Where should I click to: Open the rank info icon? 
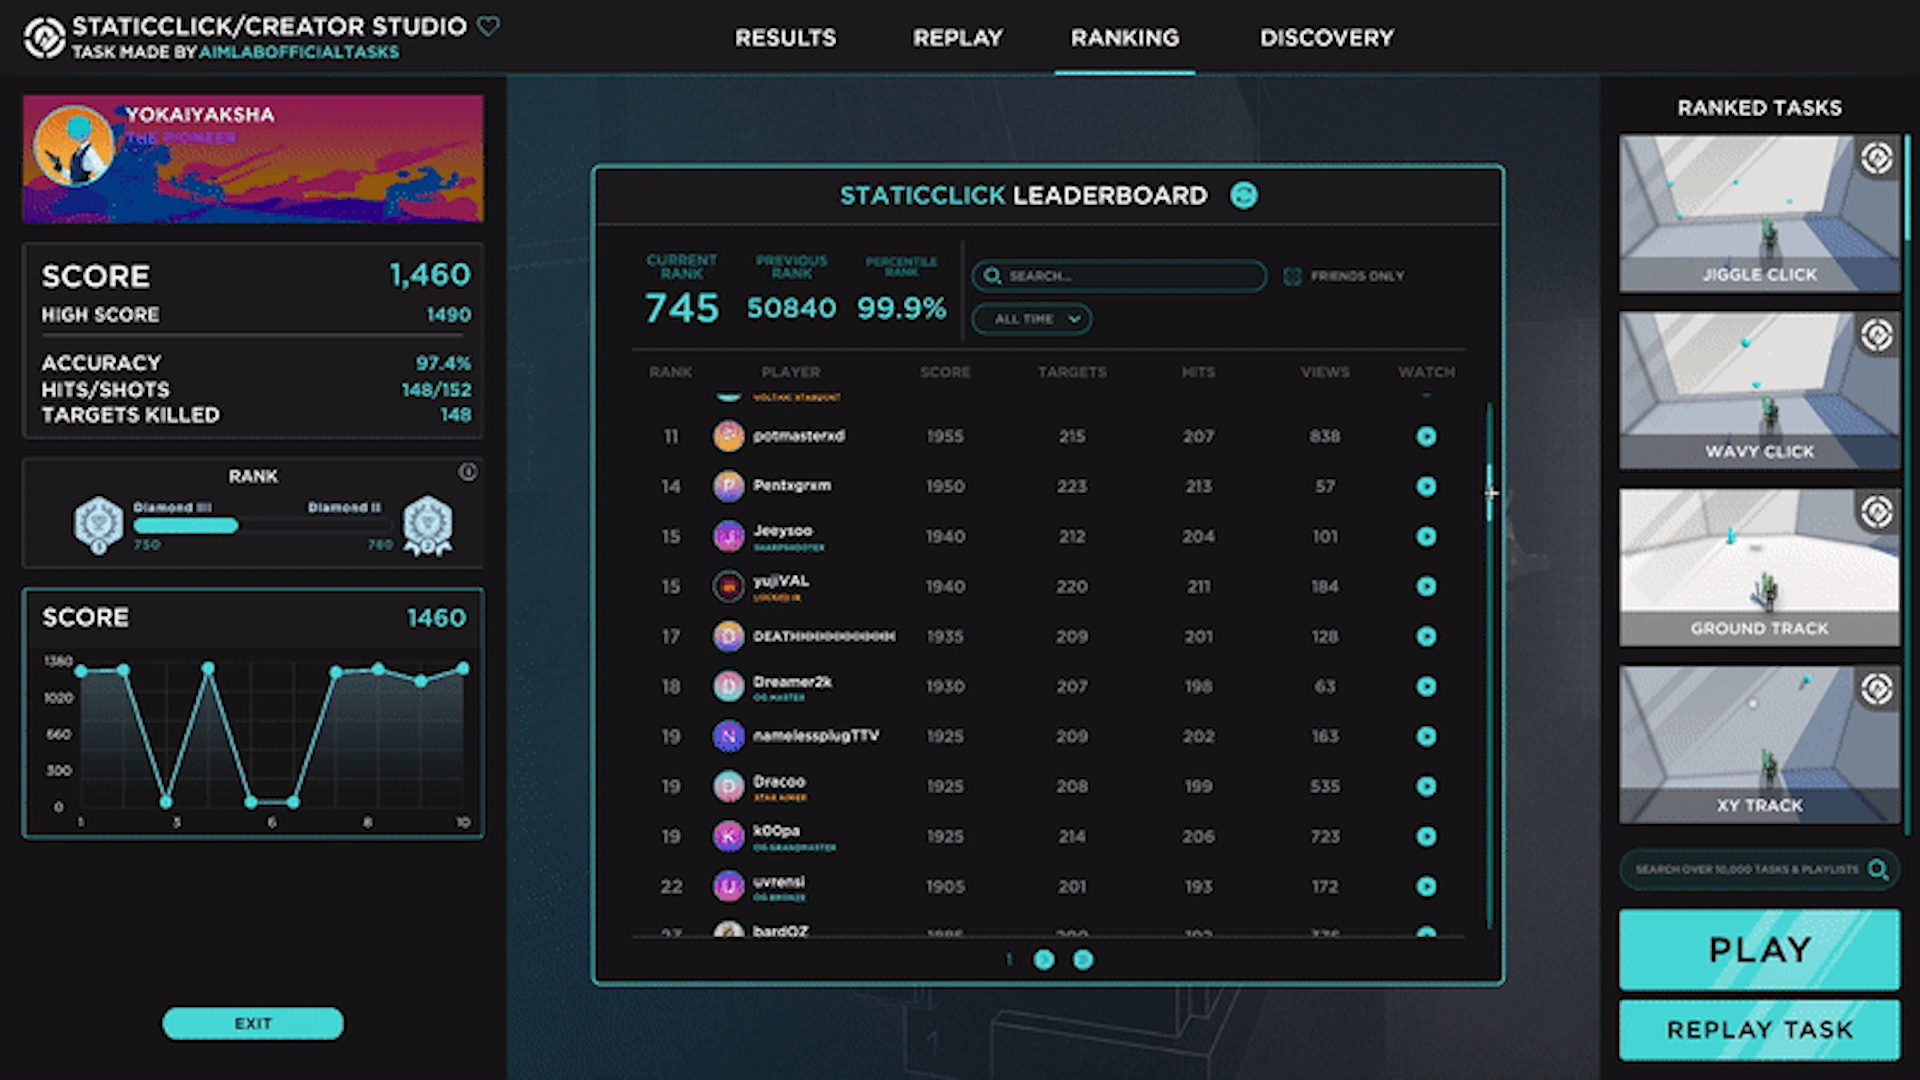468,472
